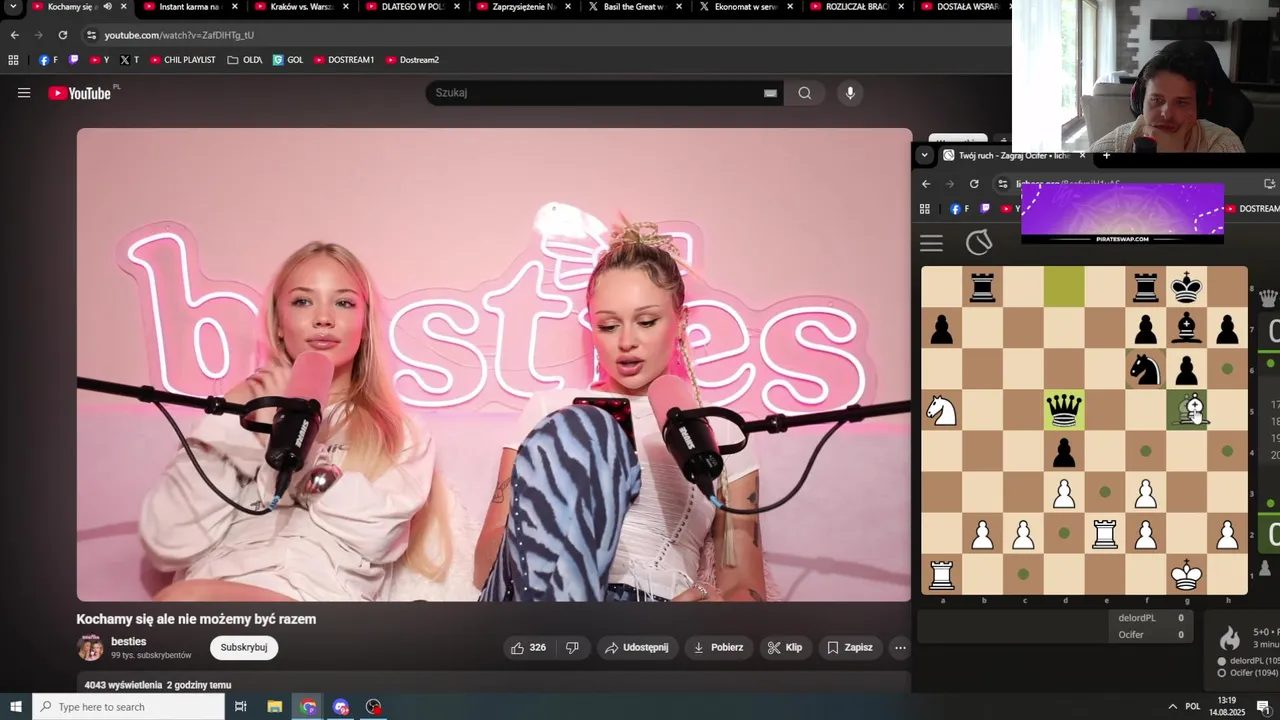
Task: Open the DOSTREAM1 bookmark
Action: pyautogui.click(x=344, y=60)
